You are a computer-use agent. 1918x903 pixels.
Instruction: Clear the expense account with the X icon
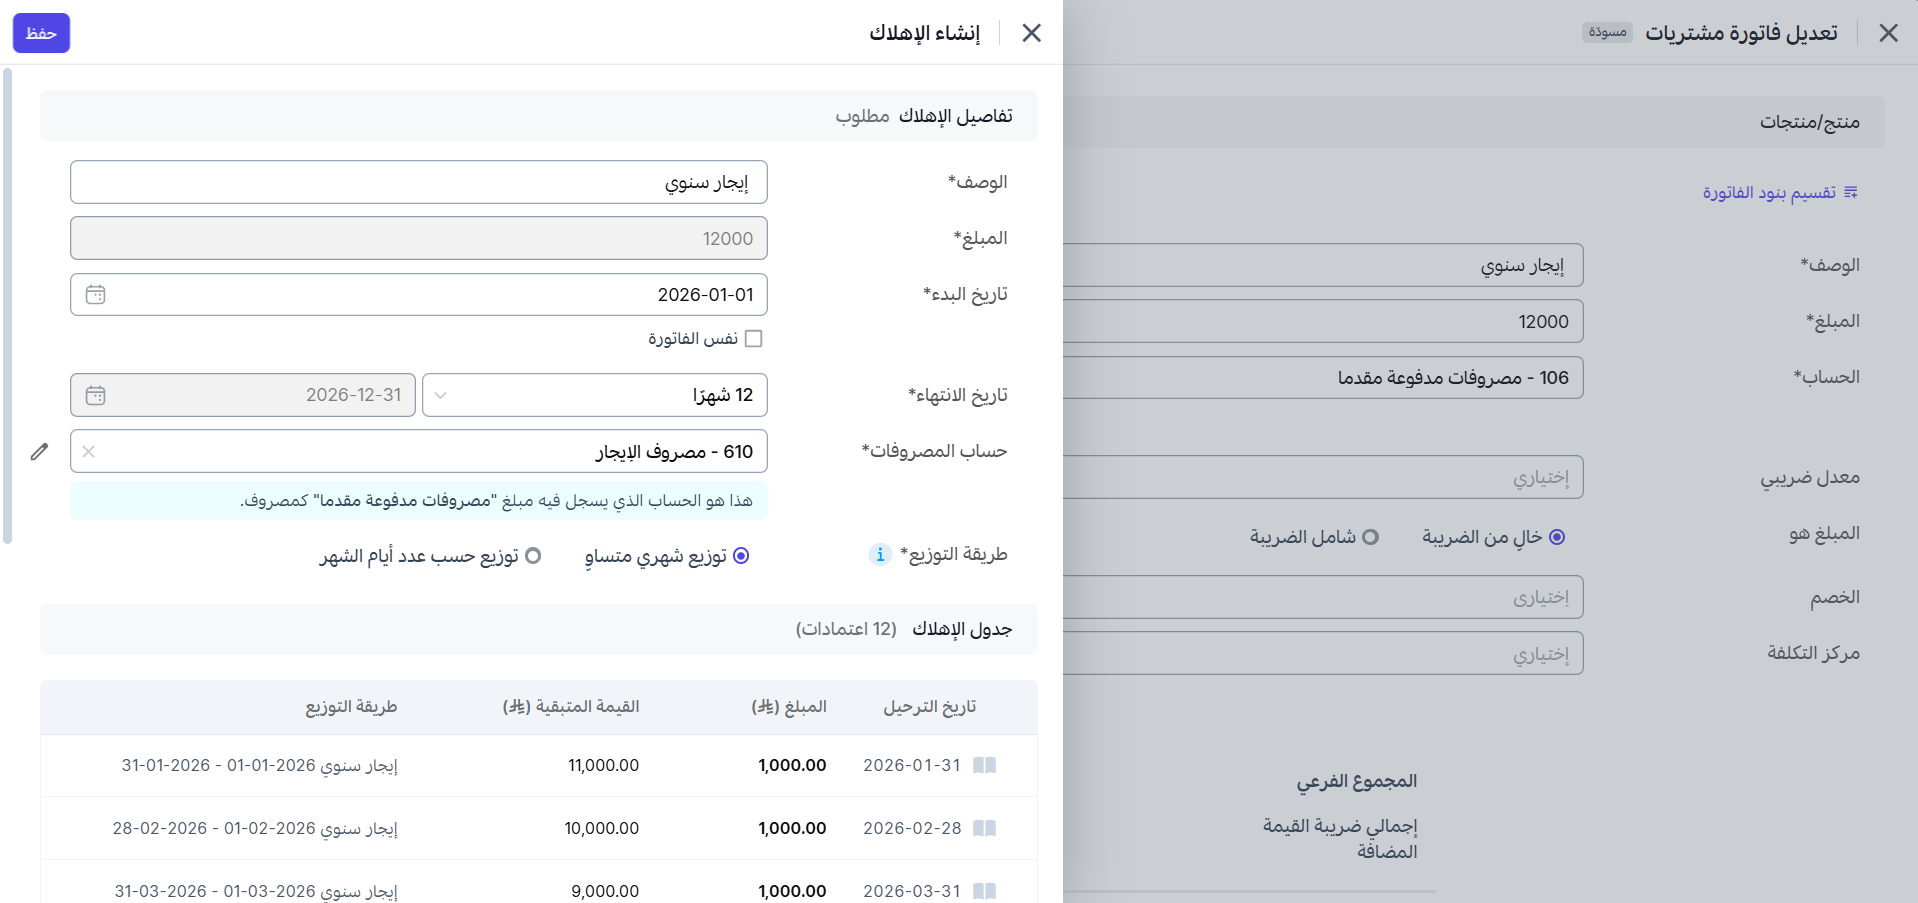(89, 452)
